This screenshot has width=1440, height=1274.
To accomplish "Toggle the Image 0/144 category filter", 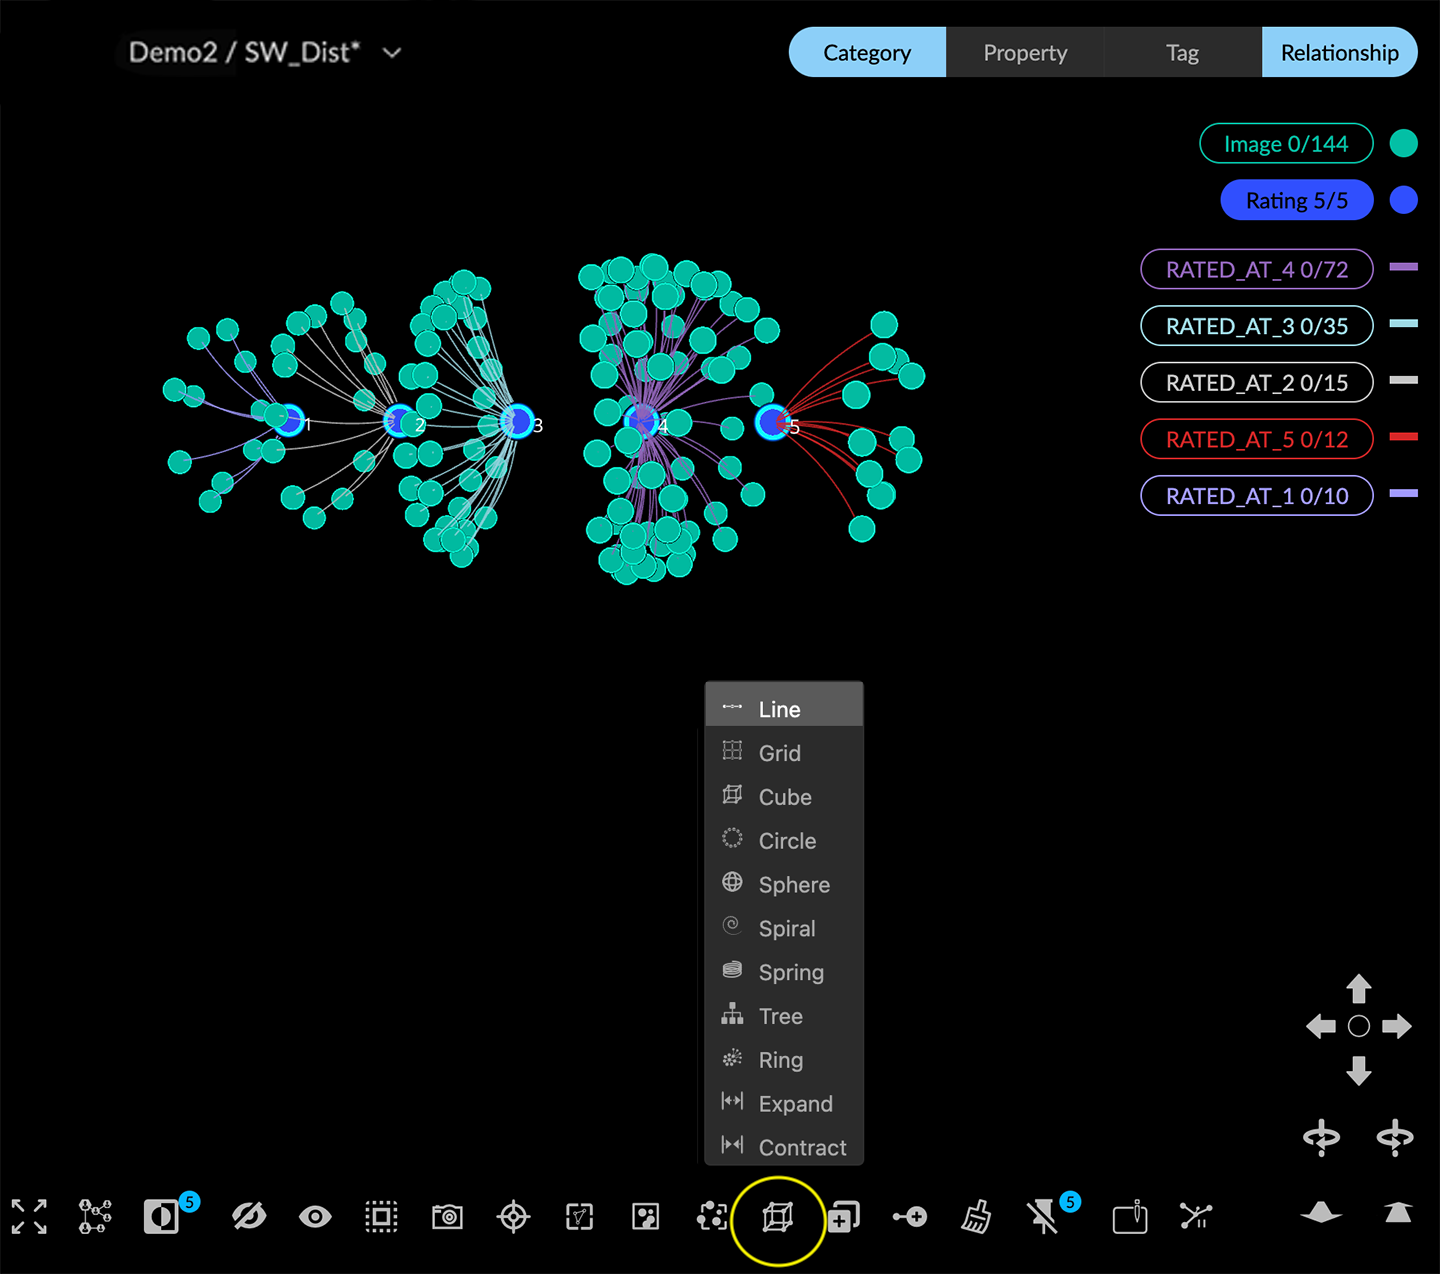I will click(x=1286, y=144).
